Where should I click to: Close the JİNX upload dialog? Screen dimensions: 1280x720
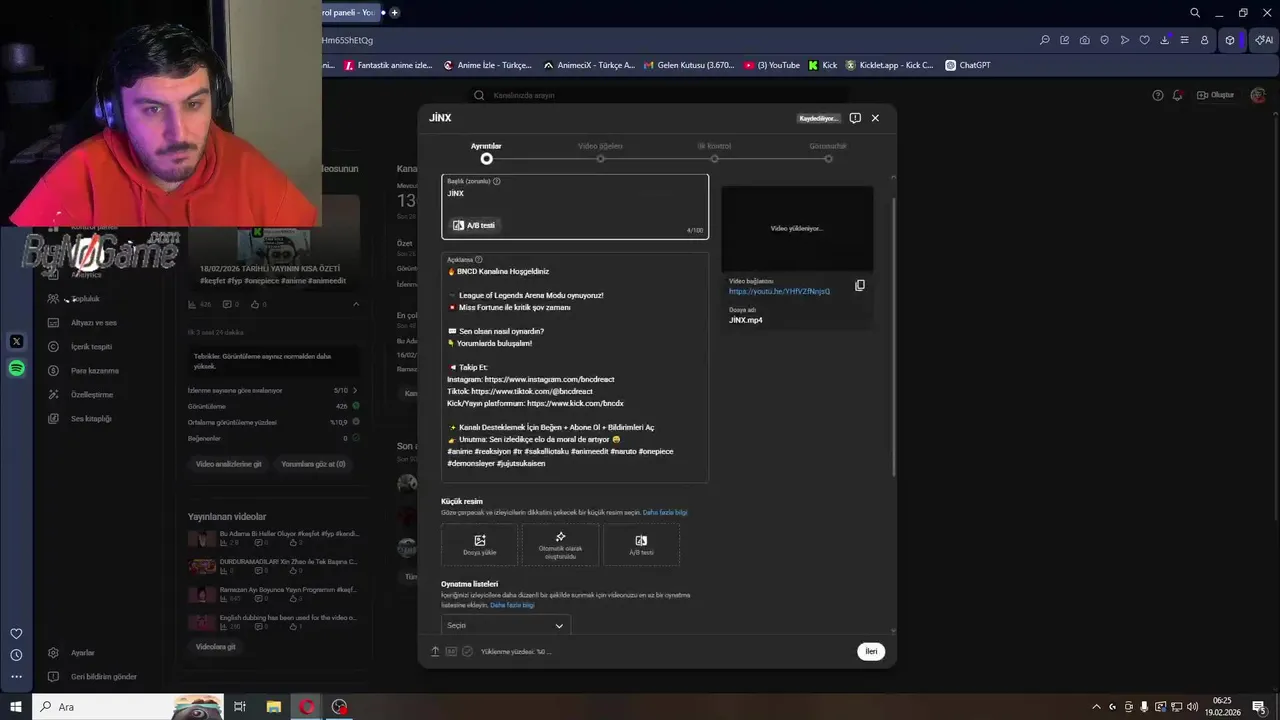click(x=875, y=118)
